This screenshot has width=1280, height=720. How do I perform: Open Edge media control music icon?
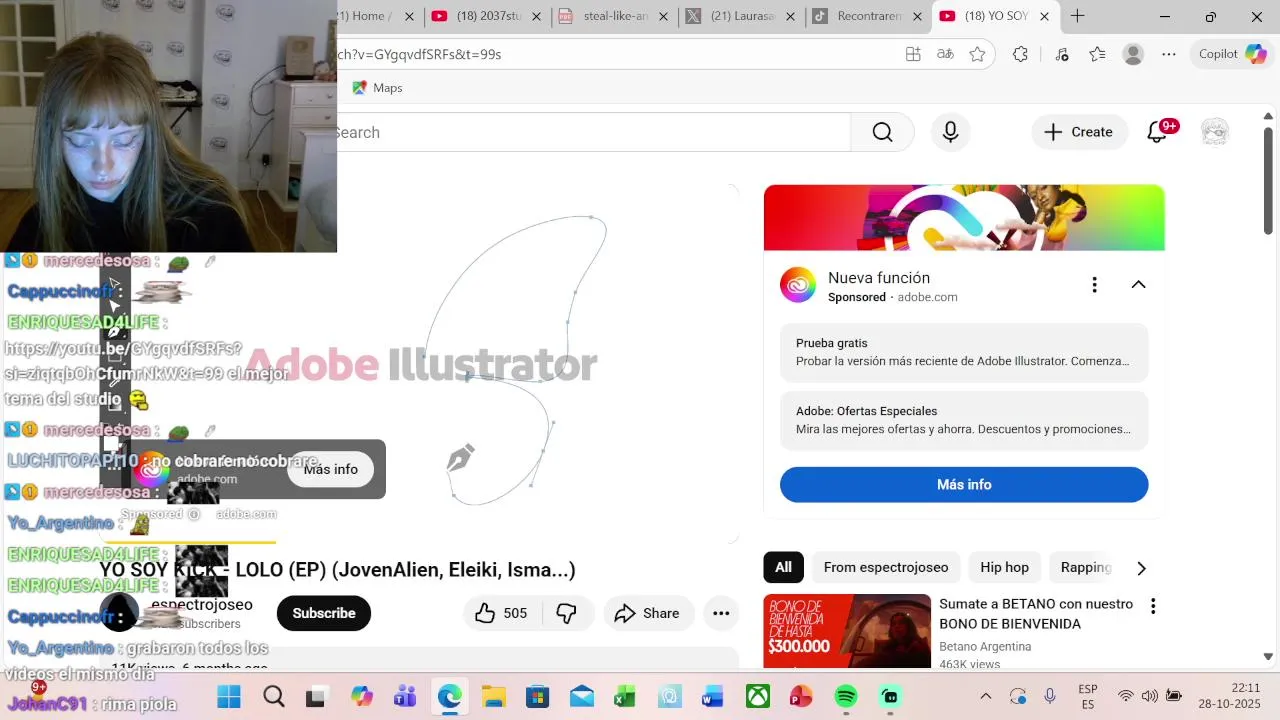(1062, 54)
